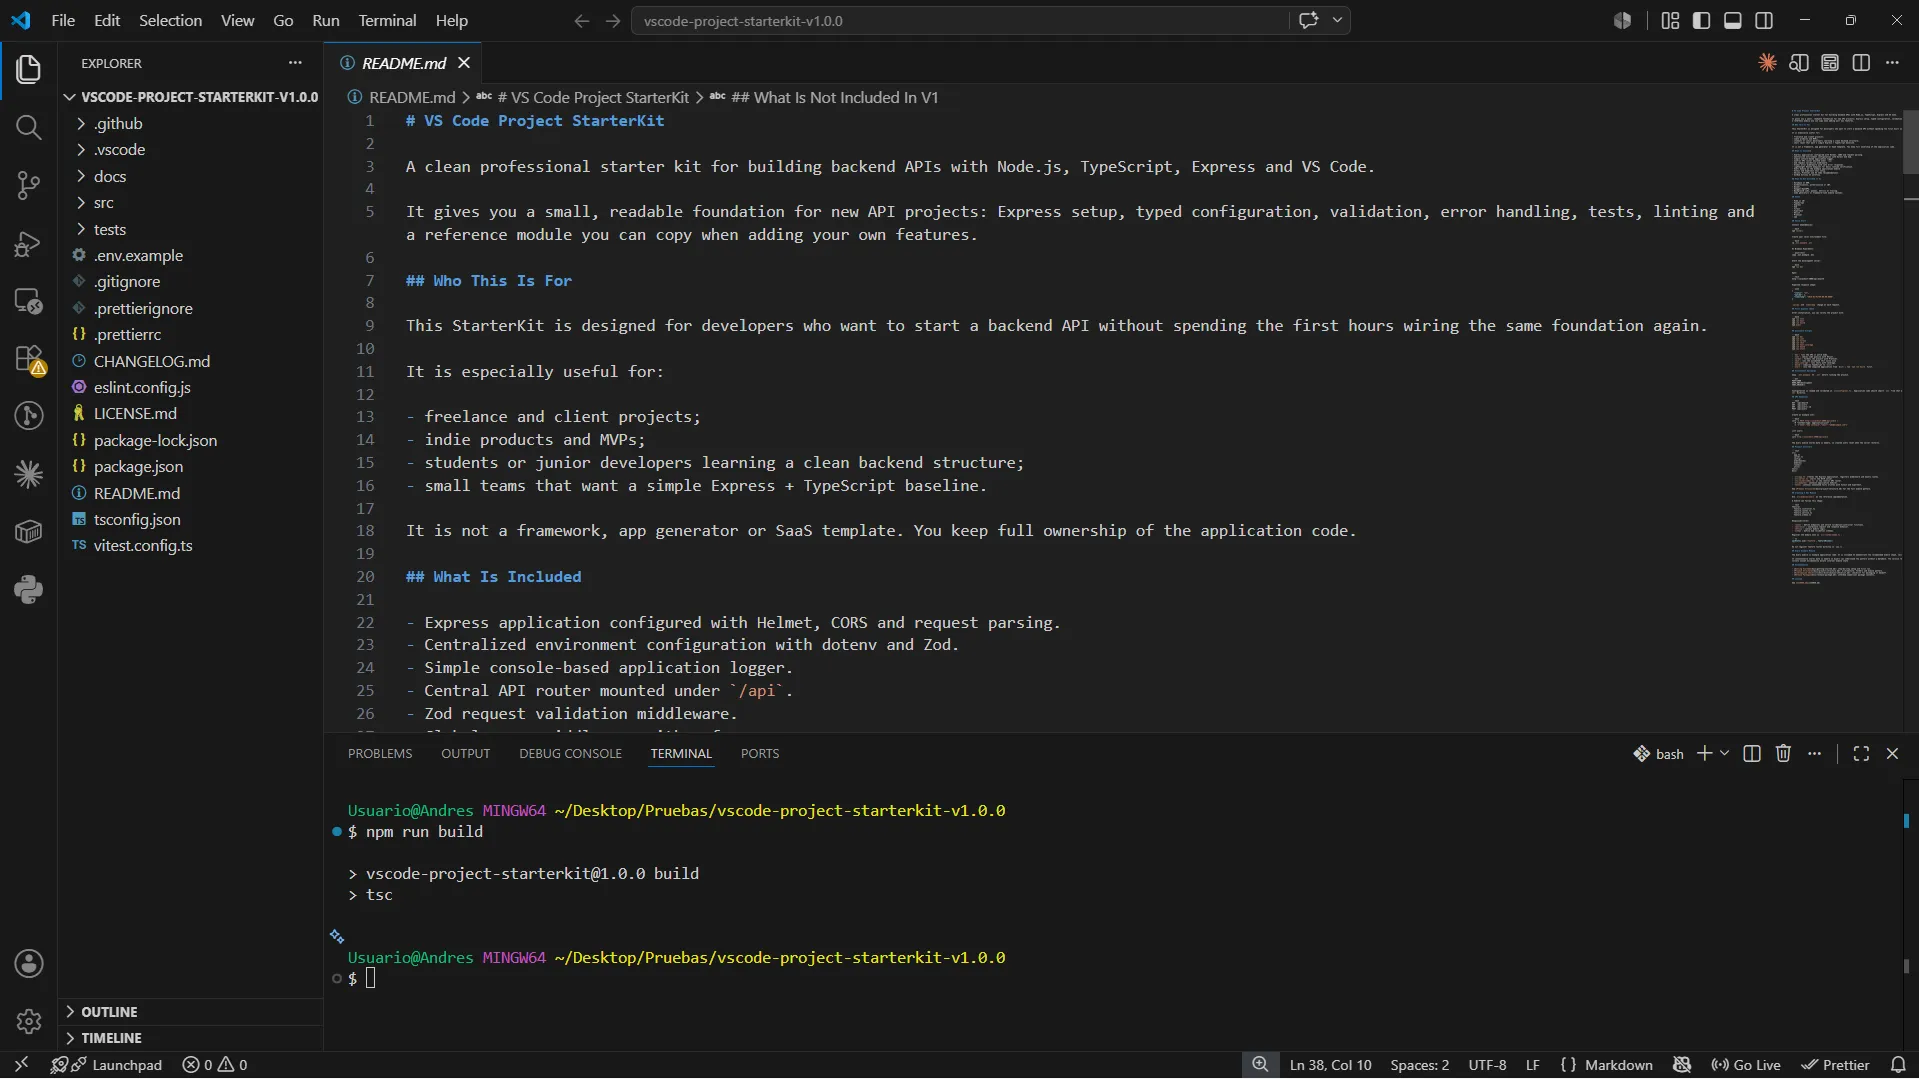Change the Markdown language mode

coord(1619,1065)
